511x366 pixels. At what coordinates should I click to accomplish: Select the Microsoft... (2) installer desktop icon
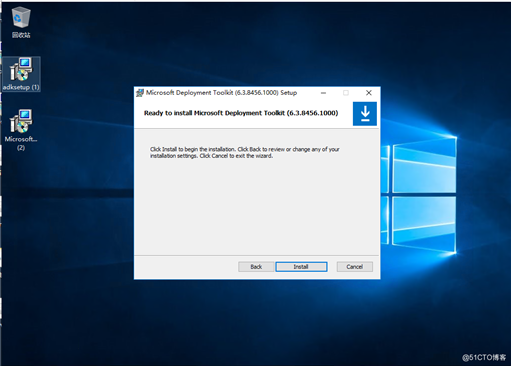click(x=21, y=130)
